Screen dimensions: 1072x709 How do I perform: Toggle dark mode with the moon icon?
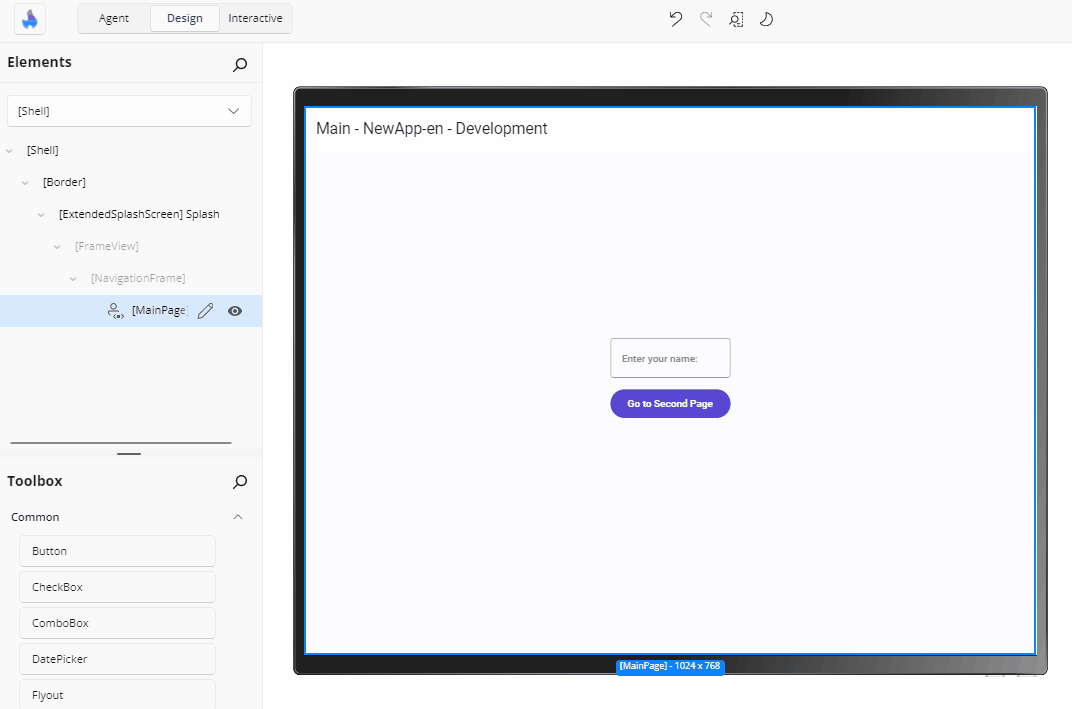click(766, 19)
